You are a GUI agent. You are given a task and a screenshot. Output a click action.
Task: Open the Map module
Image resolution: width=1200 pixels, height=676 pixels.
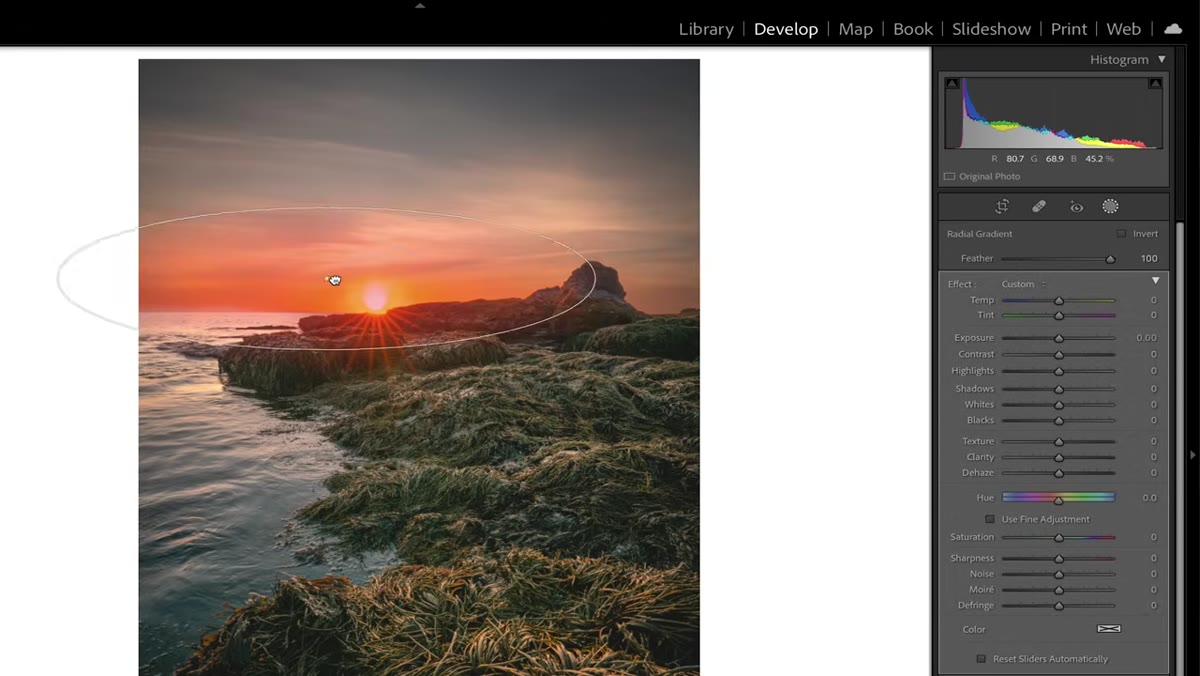pos(855,29)
